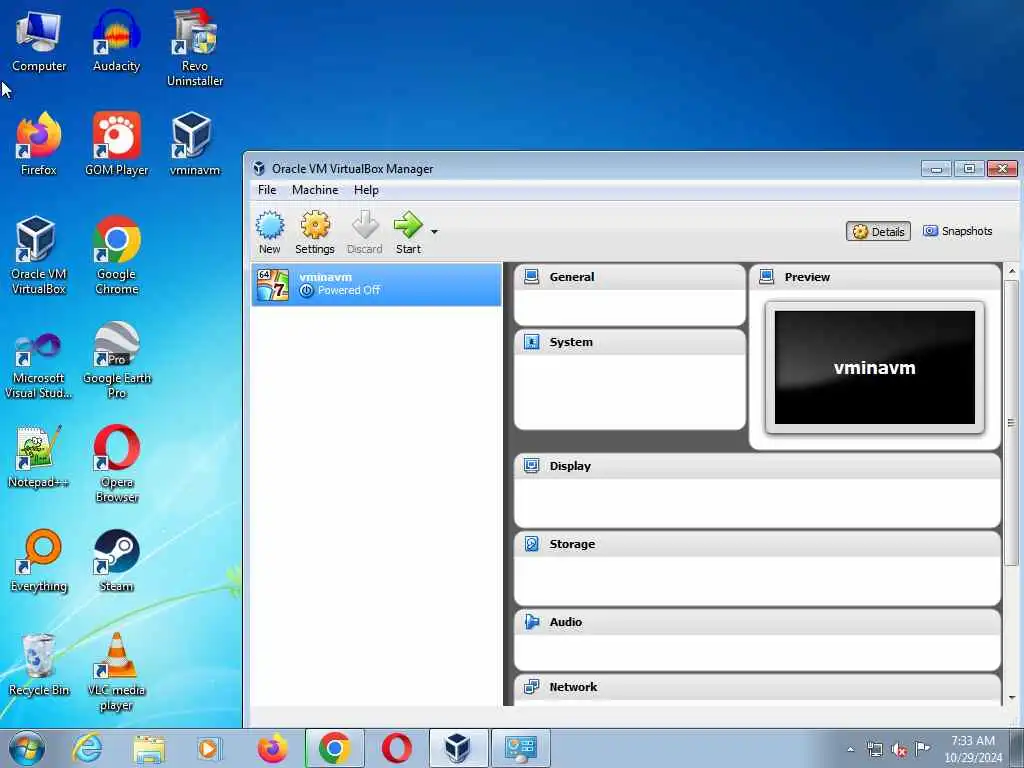Open VirtualBox Settings gear icon
The image size is (1024, 768).
coord(315,225)
